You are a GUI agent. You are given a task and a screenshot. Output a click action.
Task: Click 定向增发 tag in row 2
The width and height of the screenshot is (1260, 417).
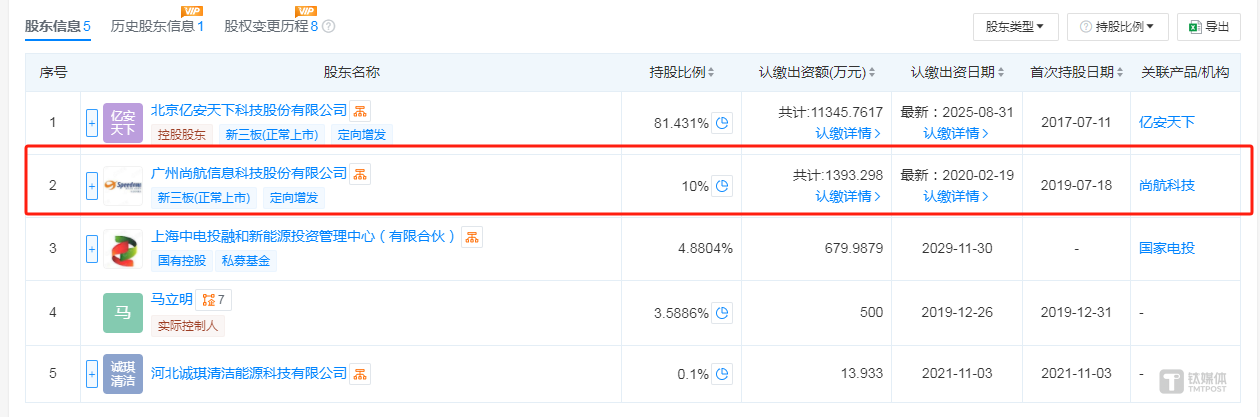293,198
